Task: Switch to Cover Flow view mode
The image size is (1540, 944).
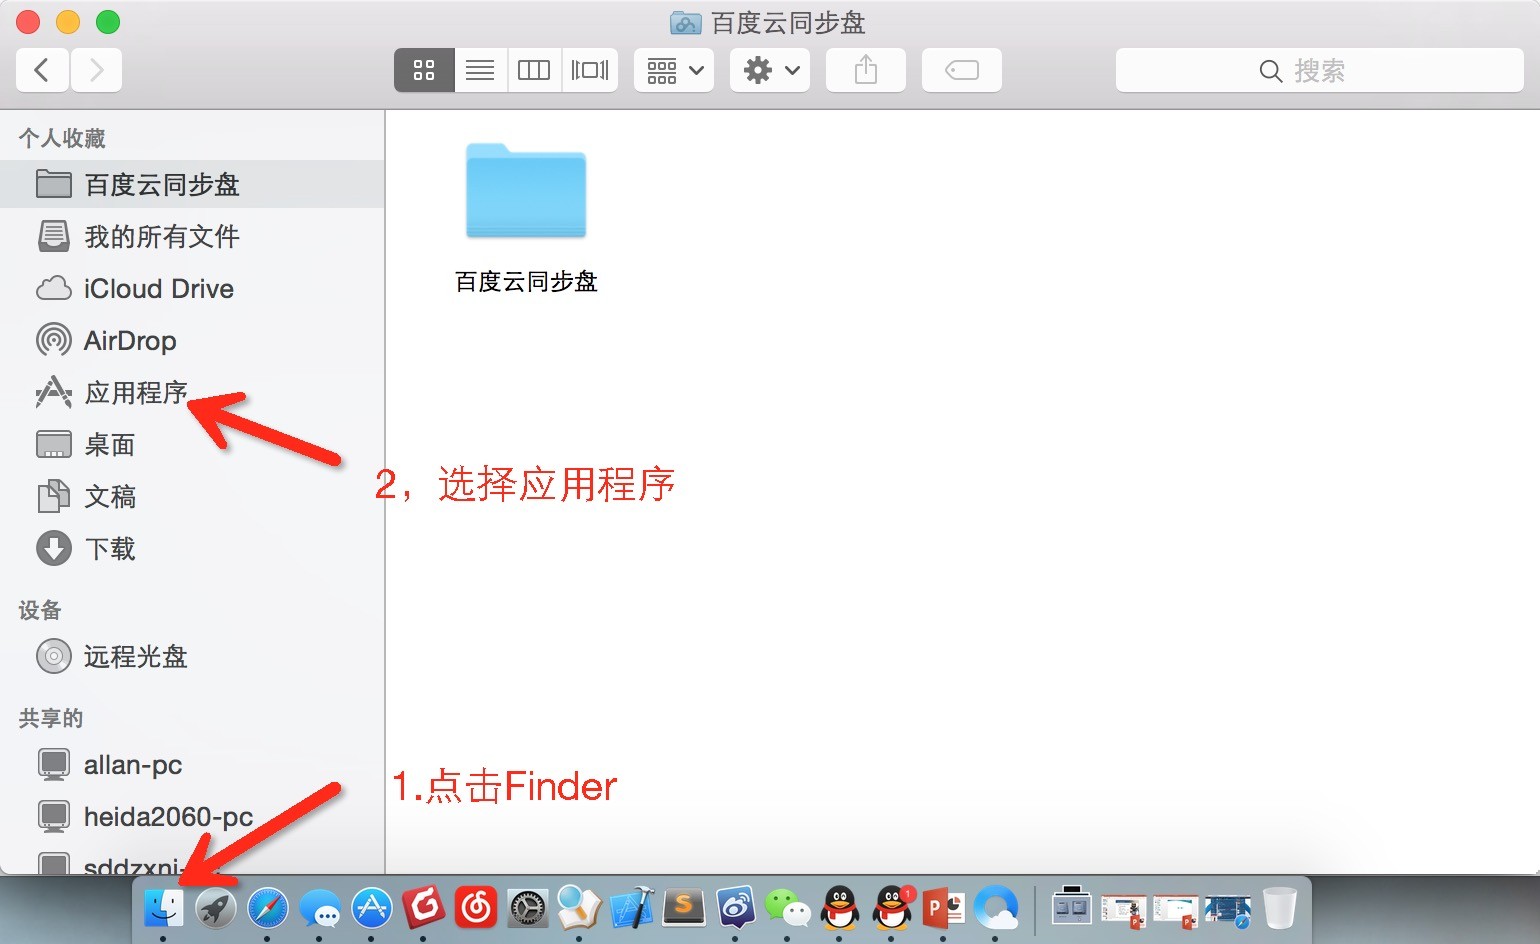Action: (590, 70)
